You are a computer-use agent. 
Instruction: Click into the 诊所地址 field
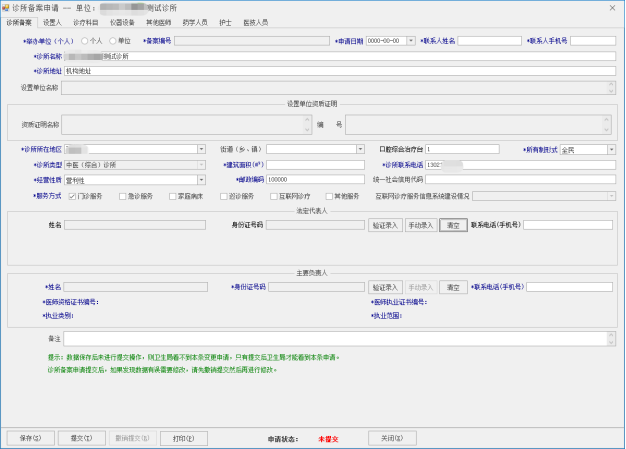click(340, 71)
